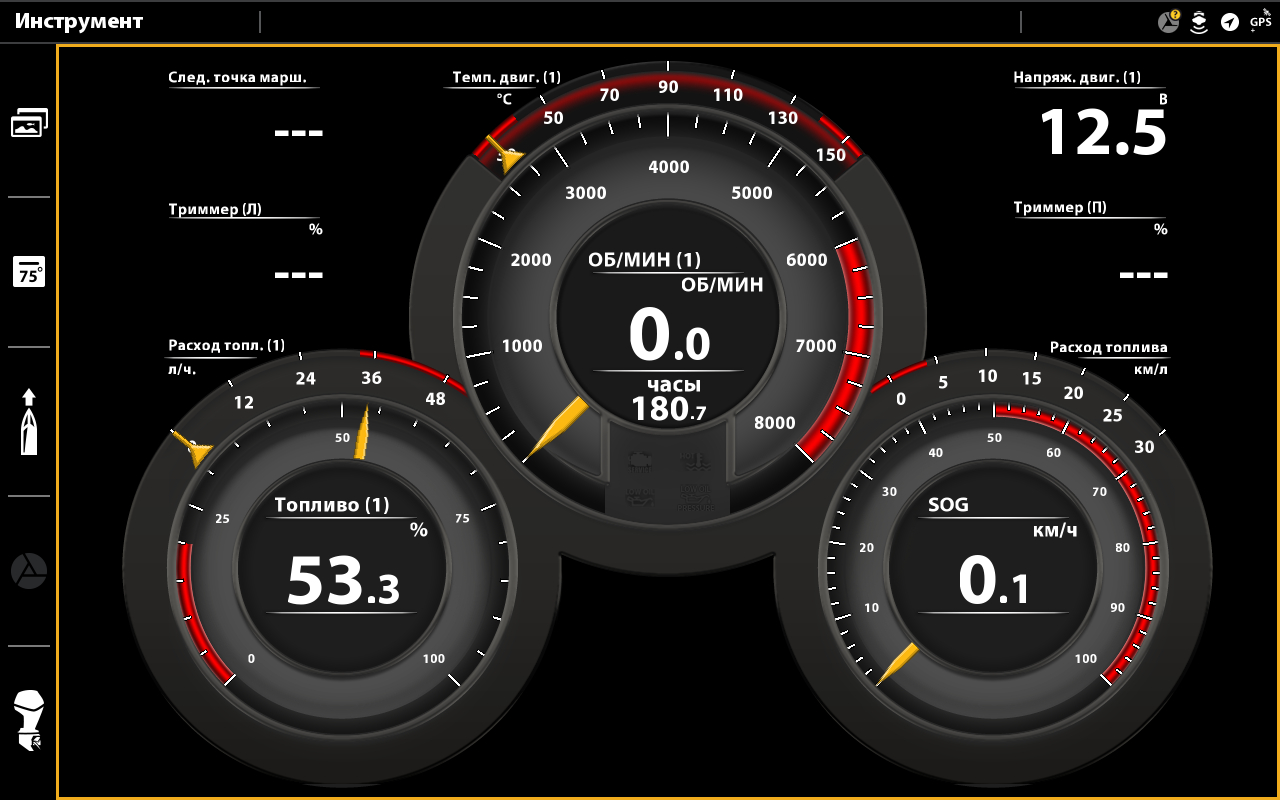Click the dimmed autopilot icon in sidebar
This screenshot has height=800, width=1280.
29,571
